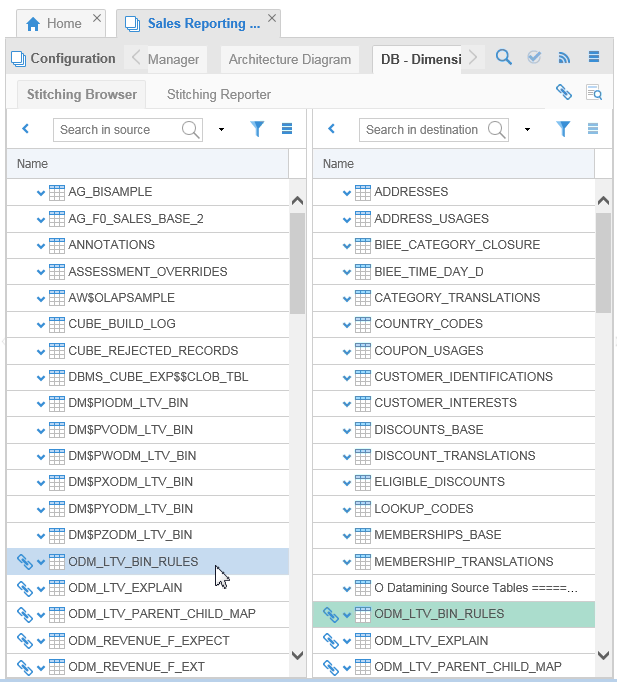Click table icon of AG_BISAMPLE row
Screen dimensions: 617x682
pyautogui.click(x=57, y=192)
